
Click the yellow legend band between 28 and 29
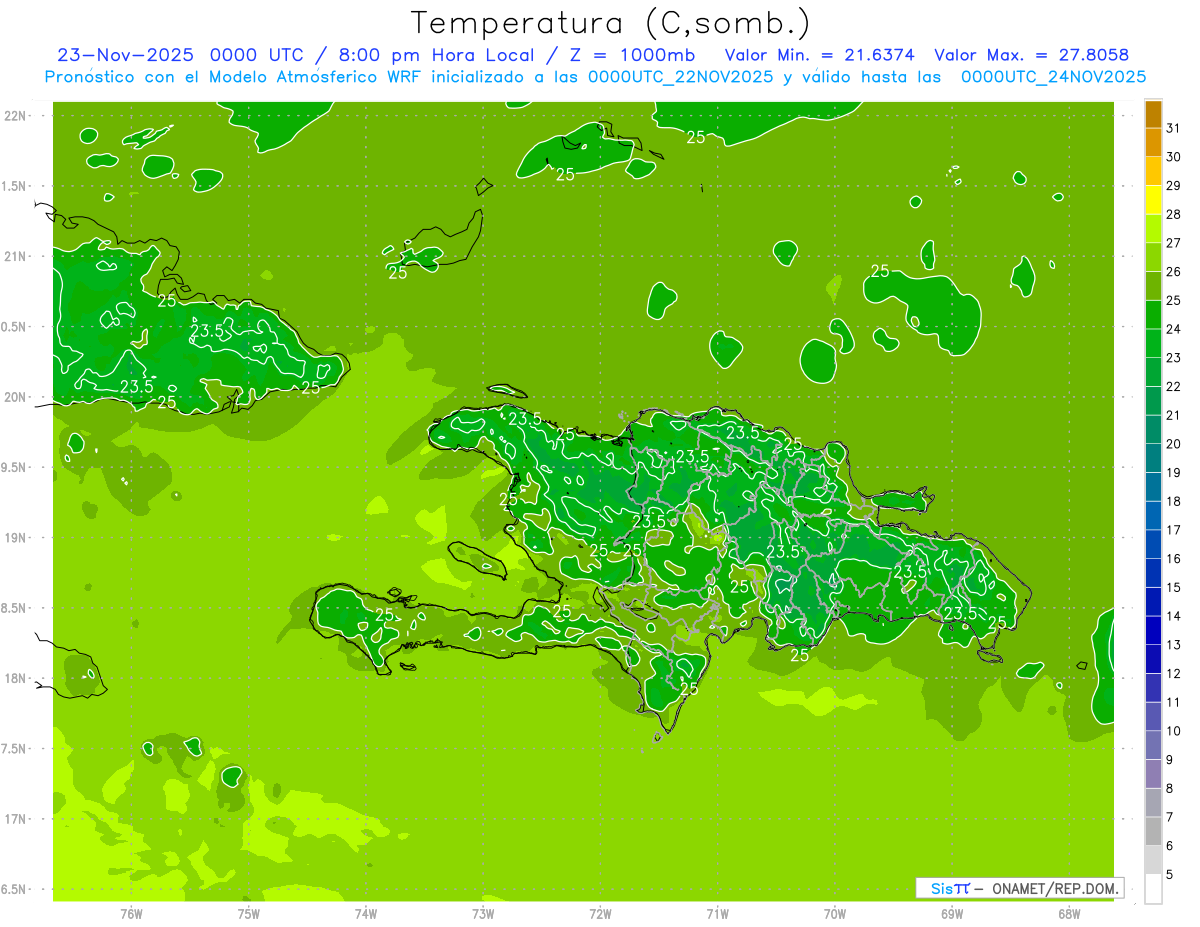coord(1153,200)
